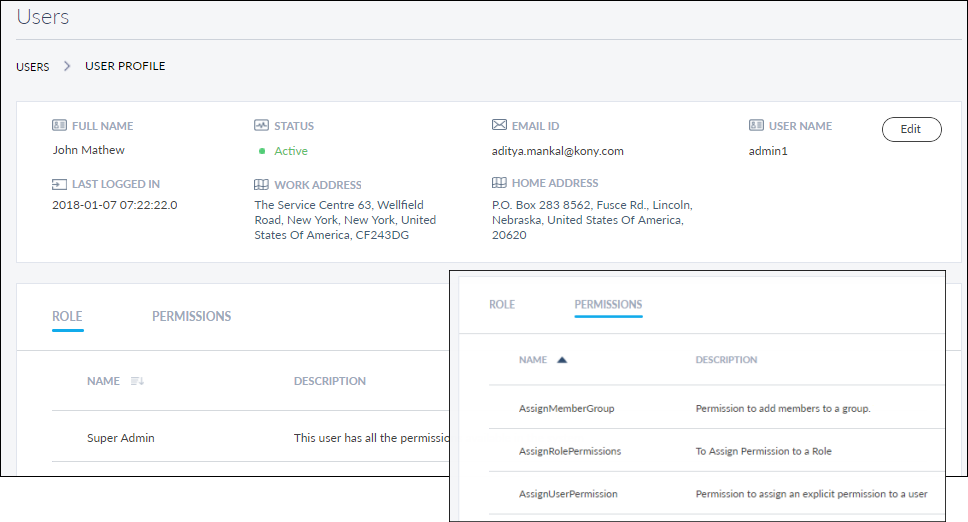Select the Role tab in the overlay panel
This screenshot has height=522, width=968.
pos(502,304)
